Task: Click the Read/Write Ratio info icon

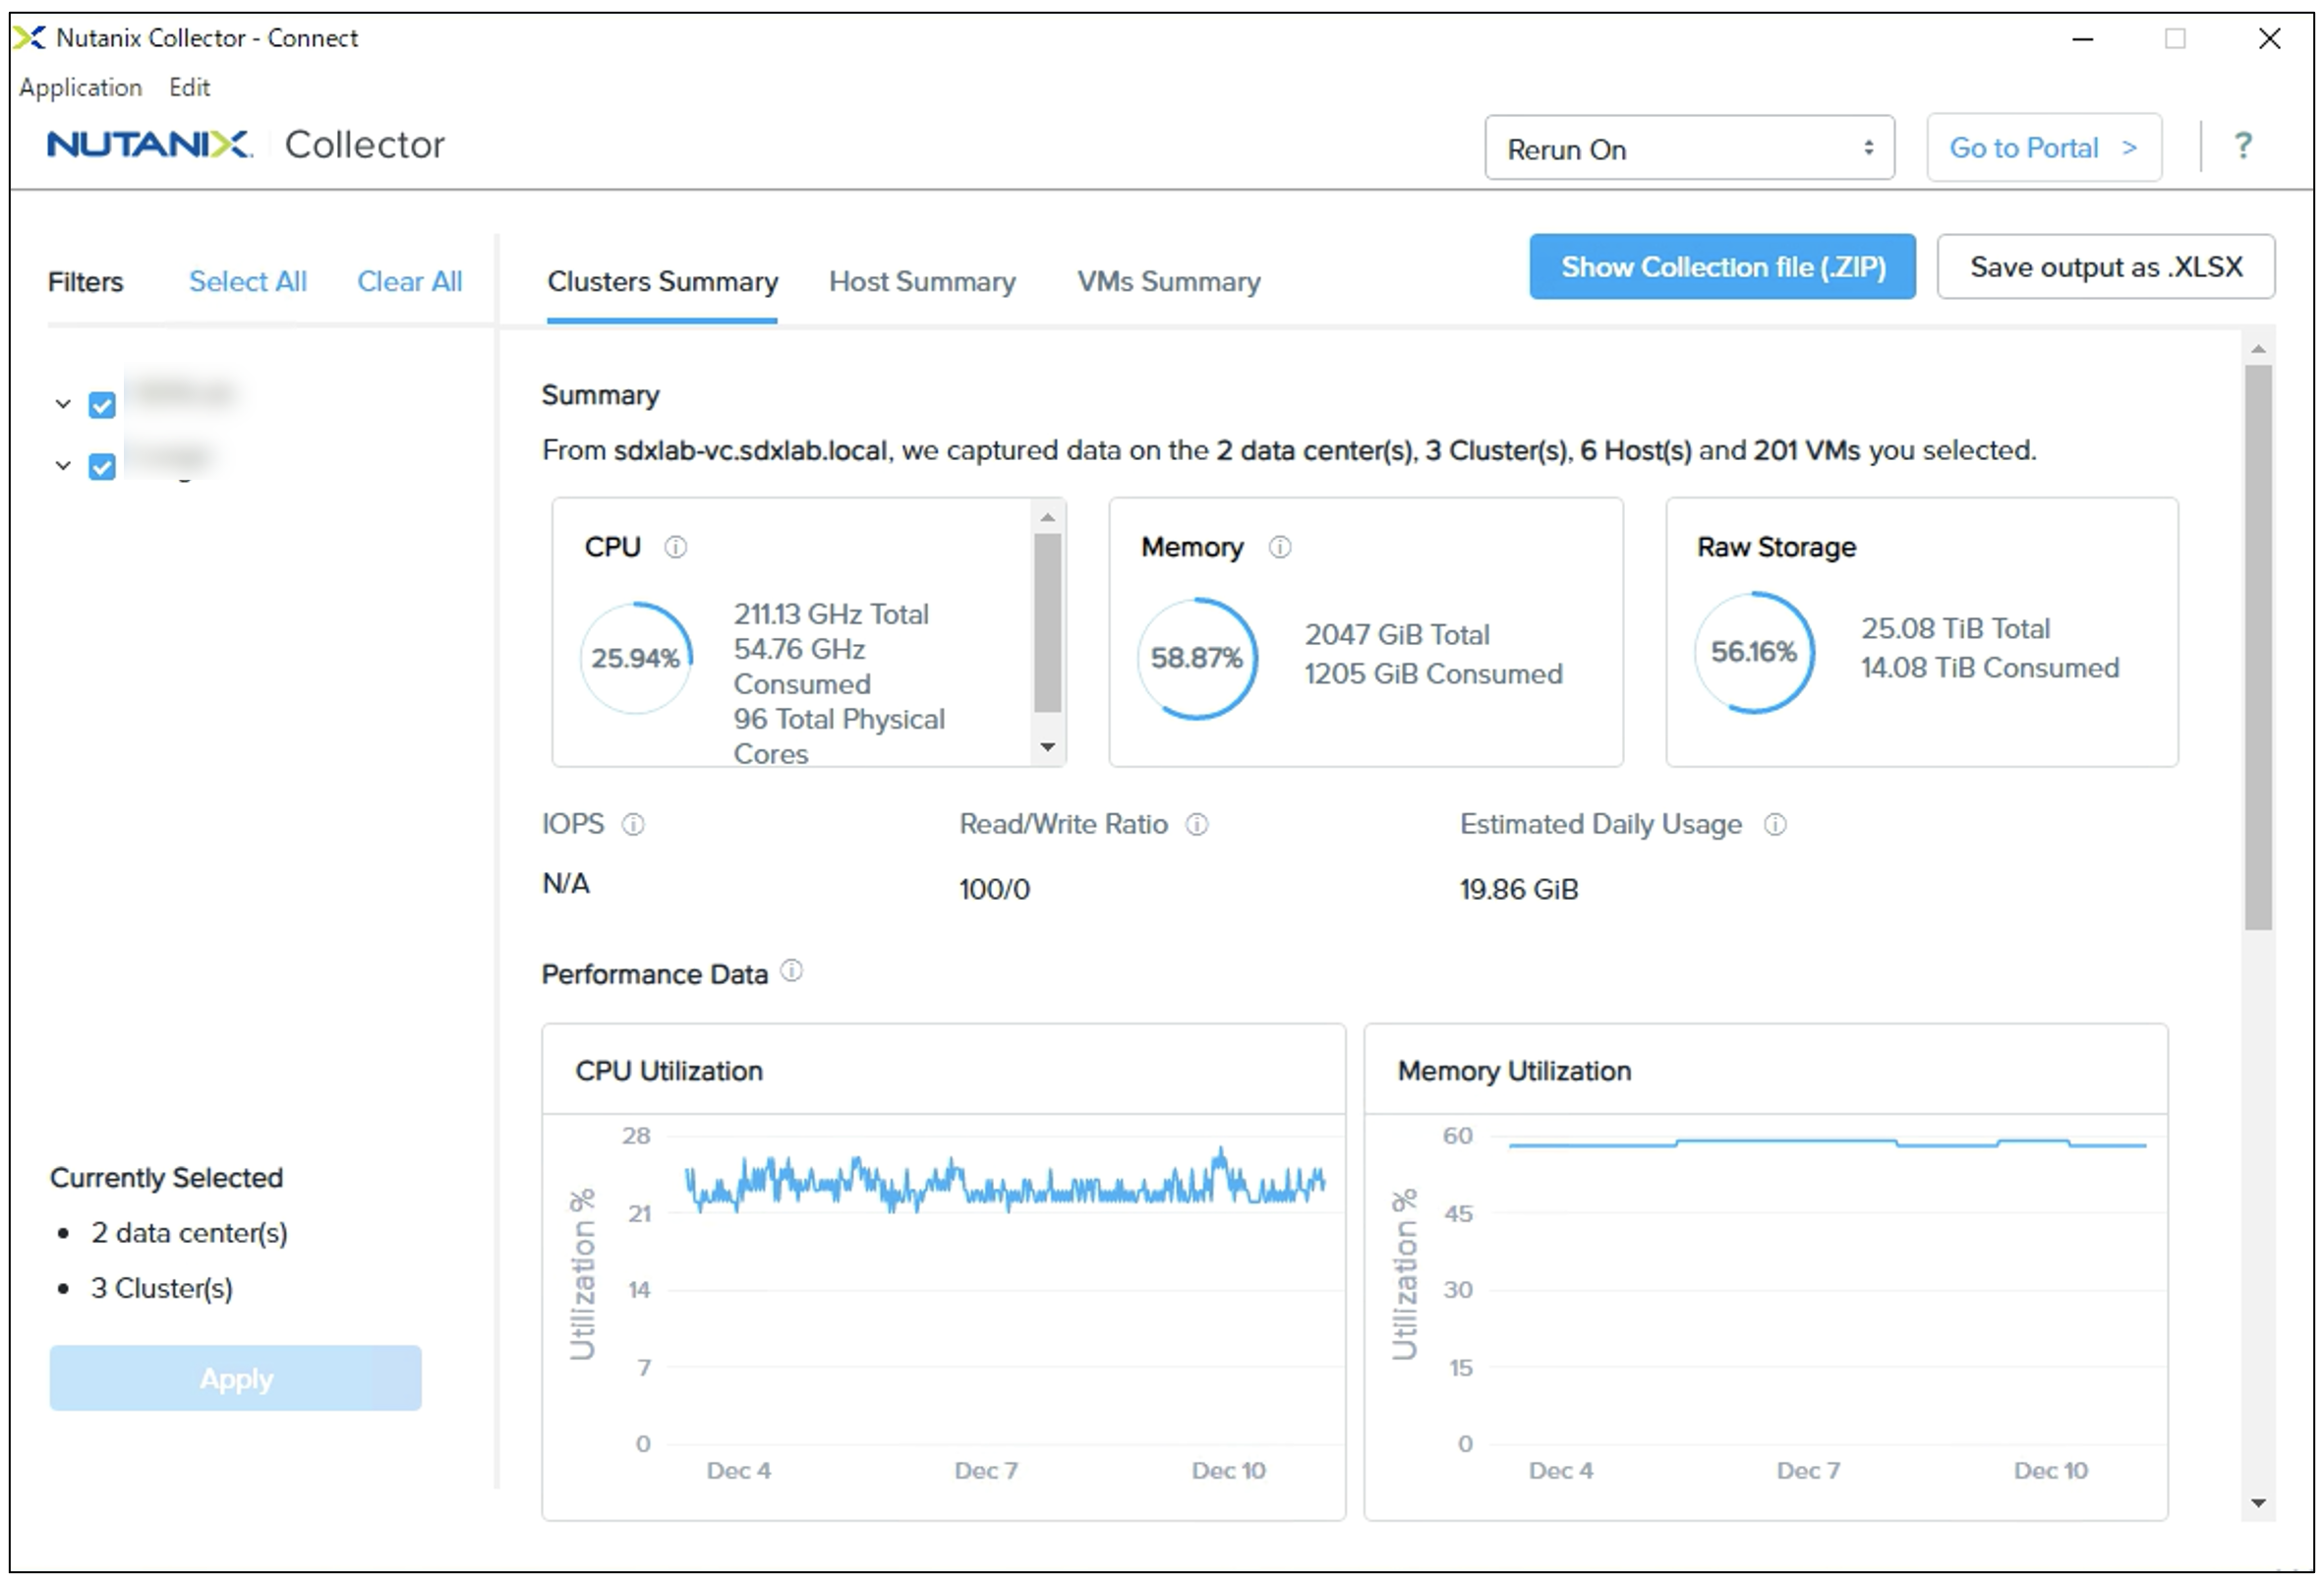Action: coord(1197,824)
